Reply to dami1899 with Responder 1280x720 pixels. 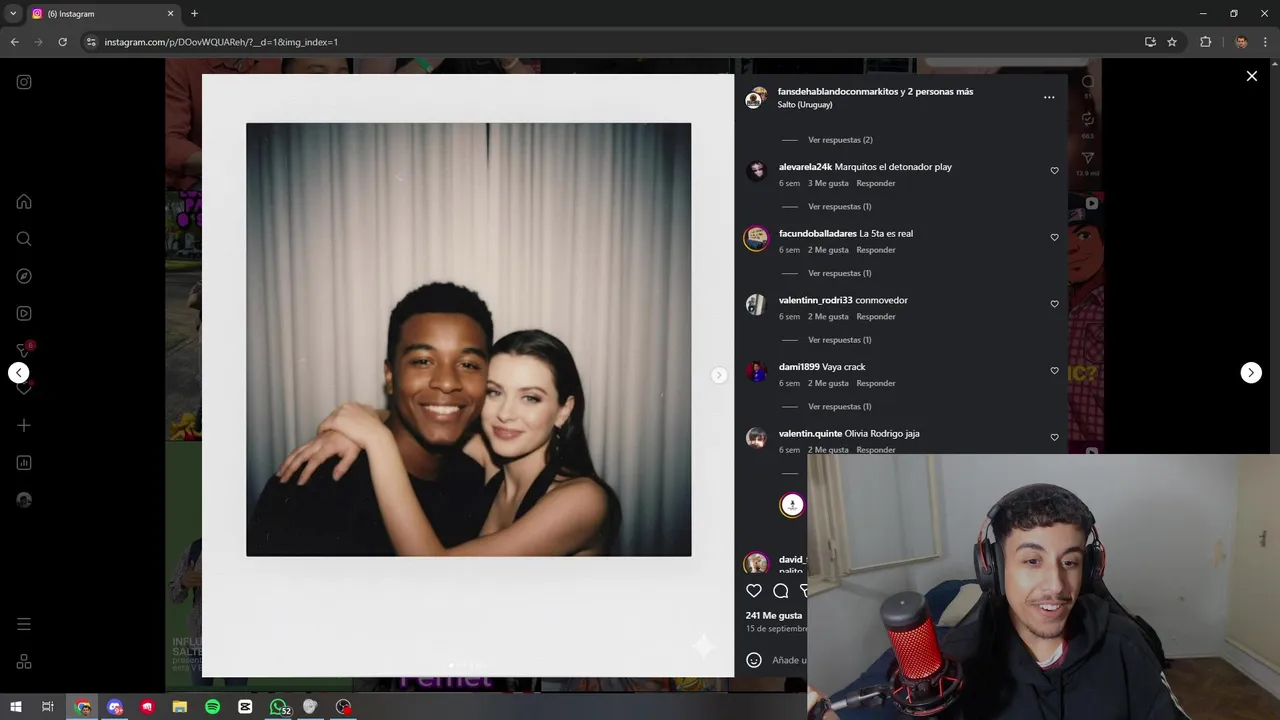tap(876, 384)
